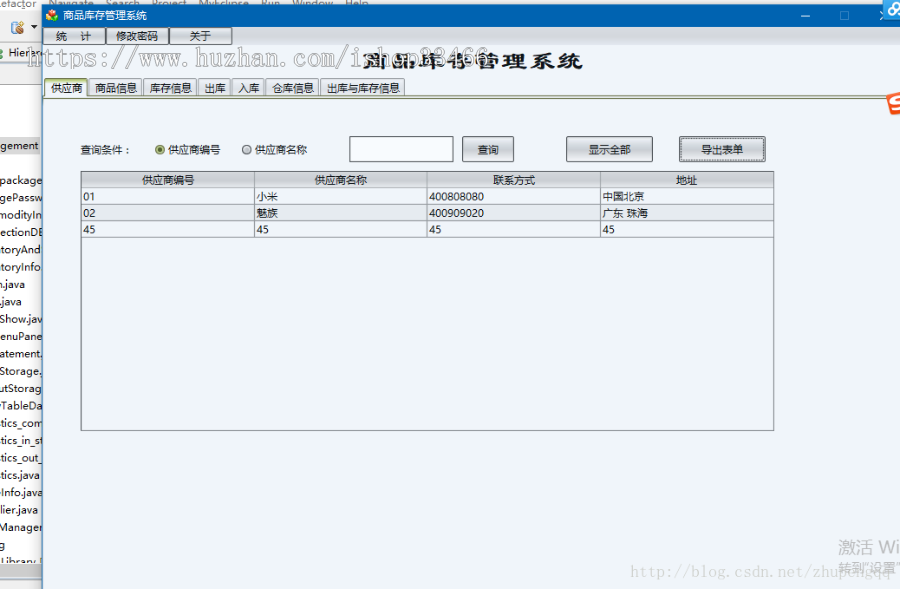Open the Eclipse Run menu
Image resolution: width=900 pixels, height=589 pixels.
(270, 4)
